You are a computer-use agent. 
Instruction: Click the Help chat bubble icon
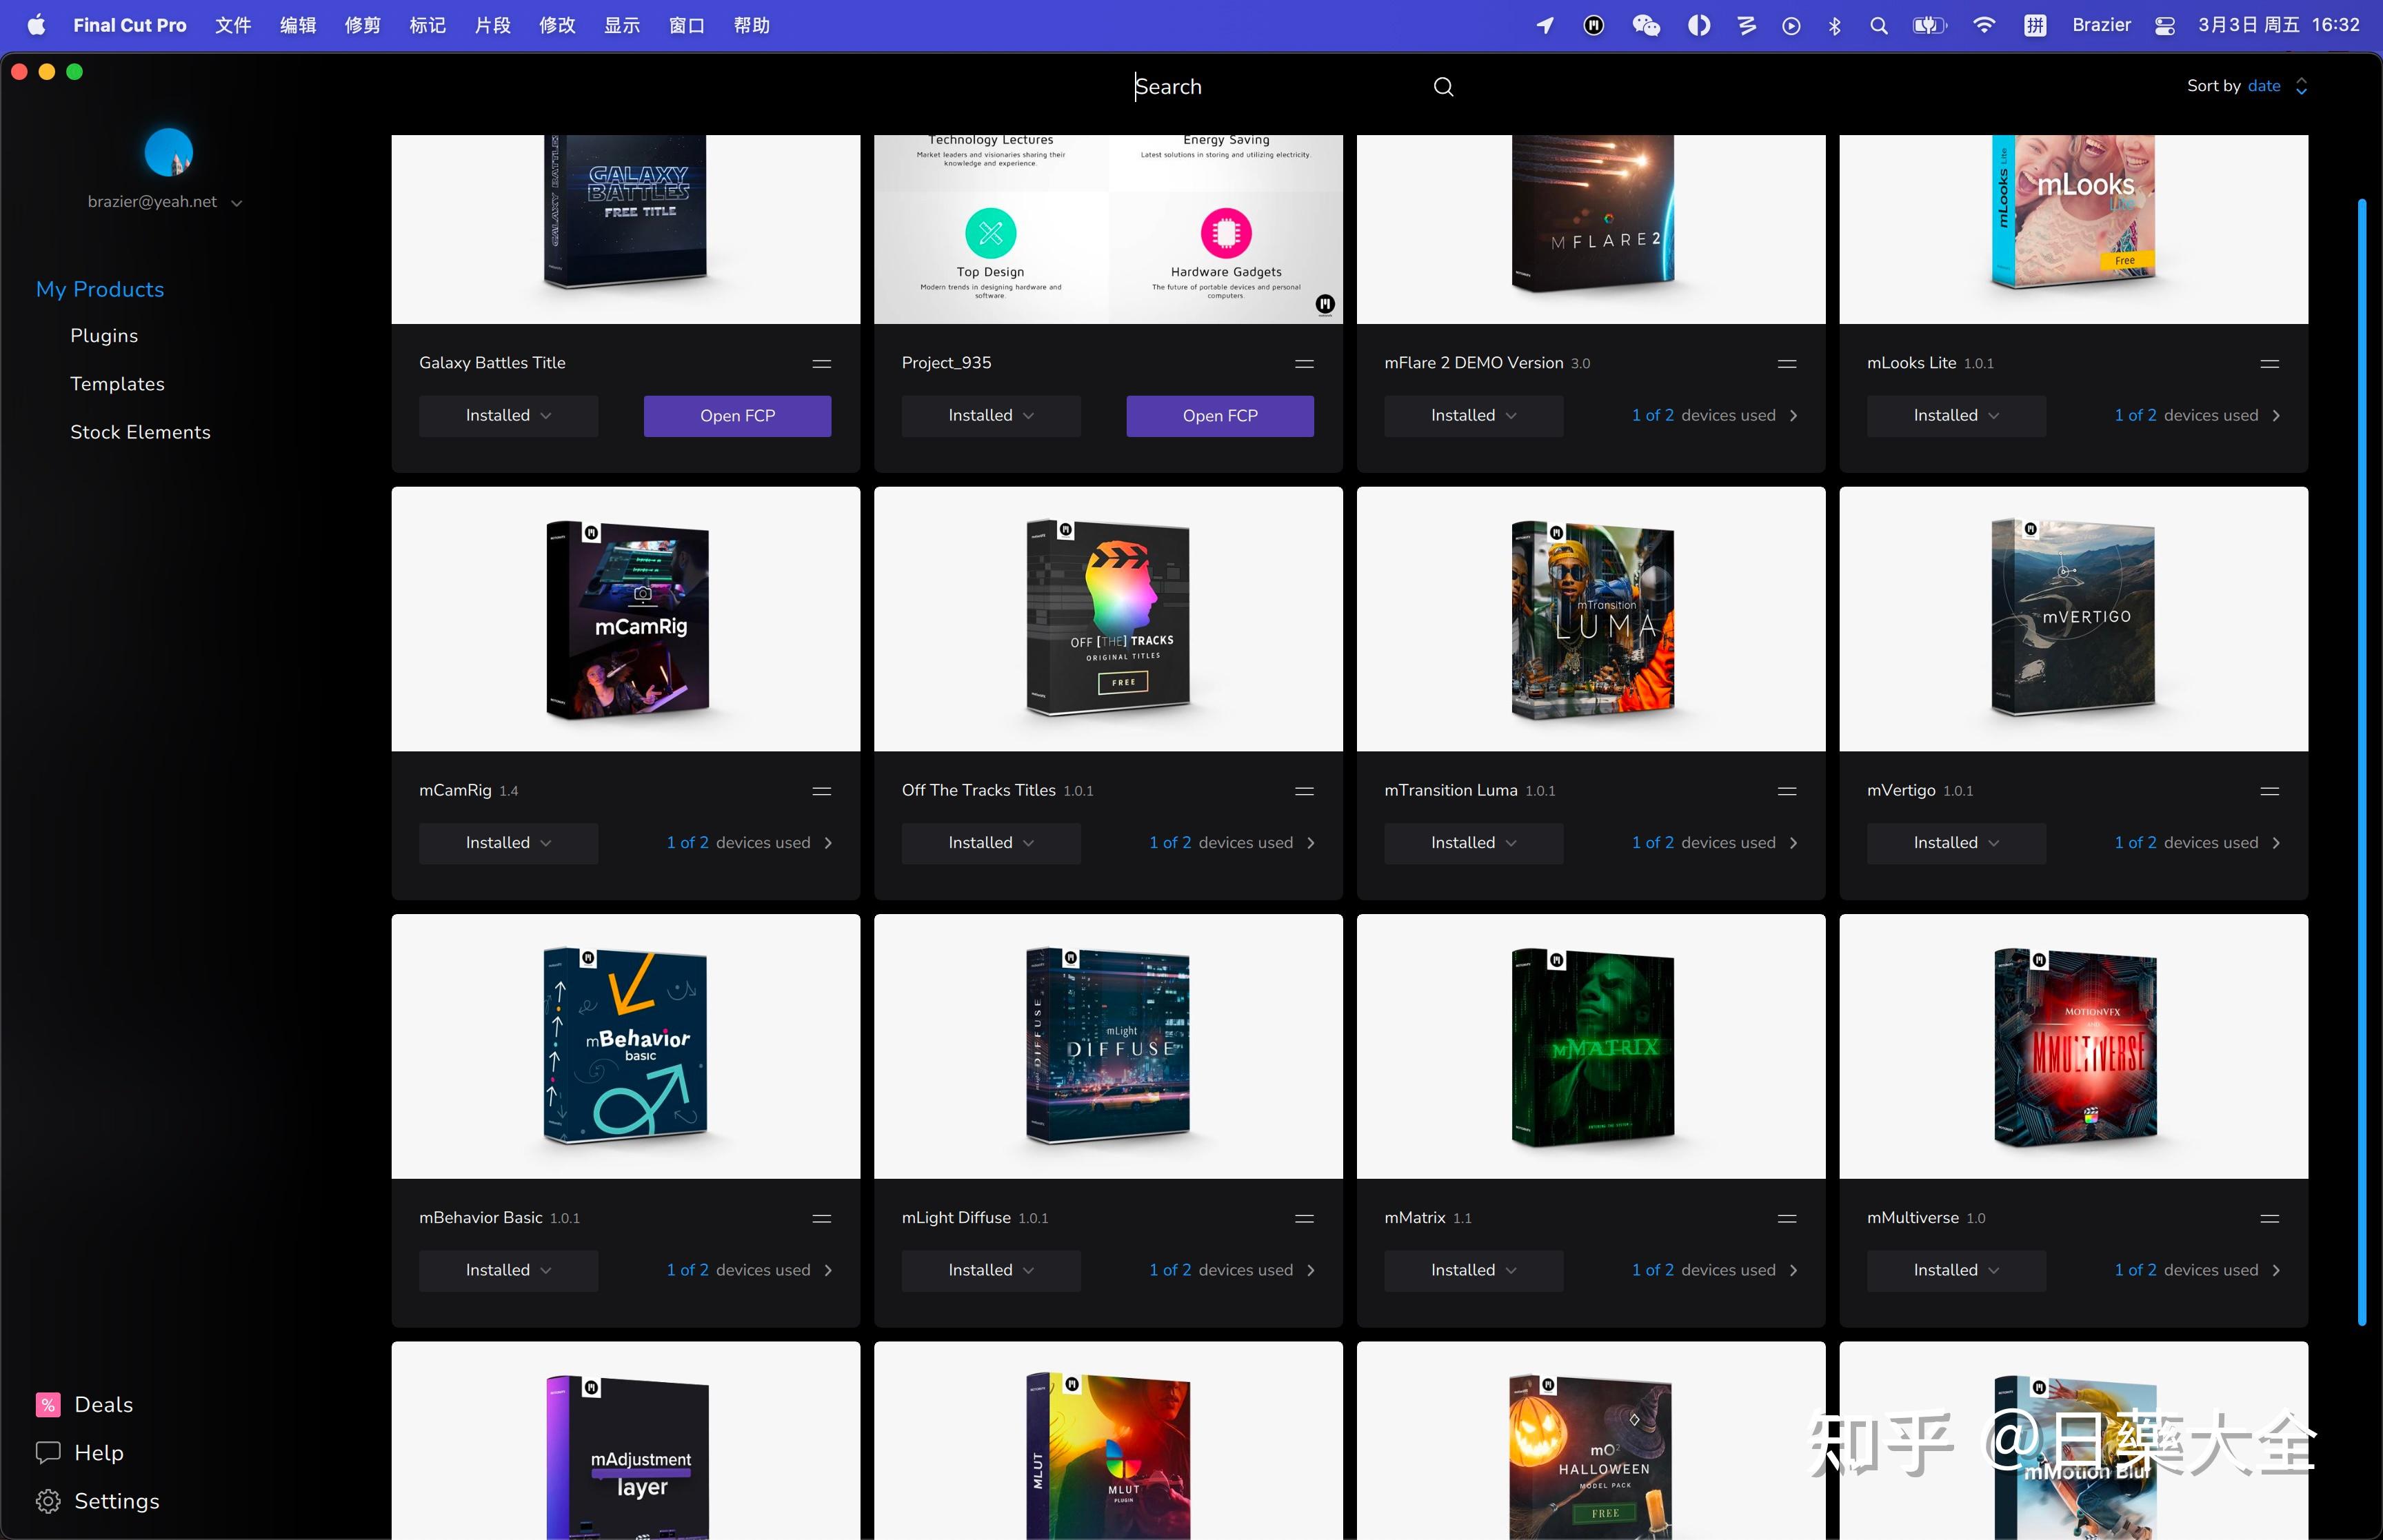48,1452
